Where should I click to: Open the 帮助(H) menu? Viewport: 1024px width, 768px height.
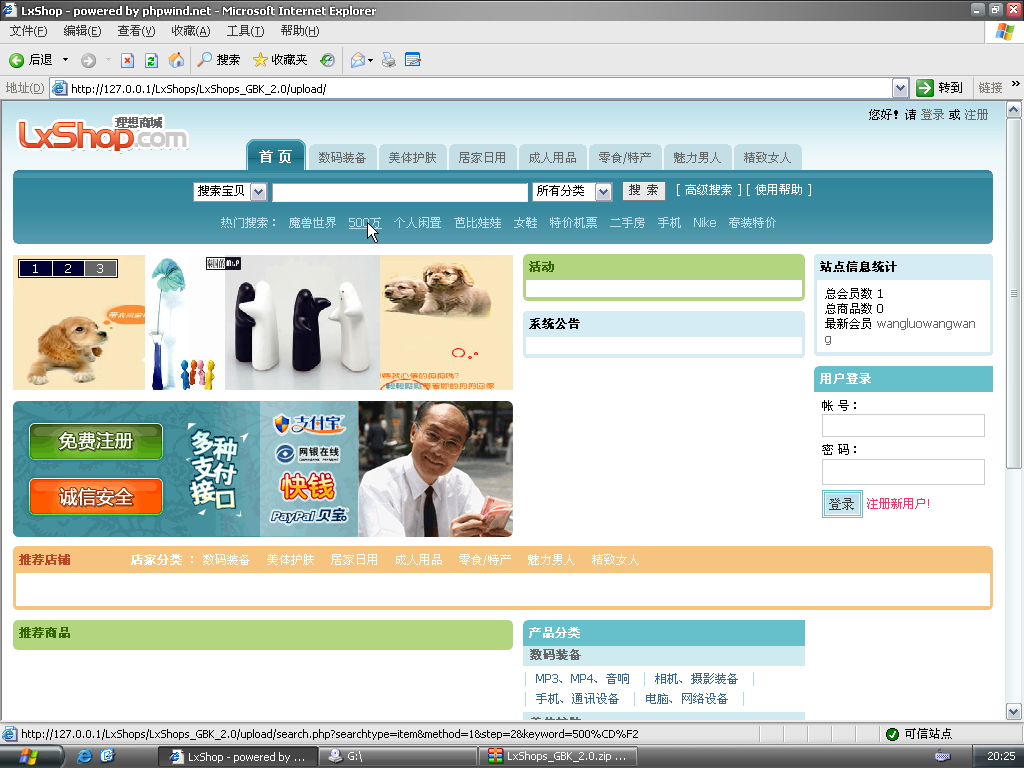[x=300, y=31]
